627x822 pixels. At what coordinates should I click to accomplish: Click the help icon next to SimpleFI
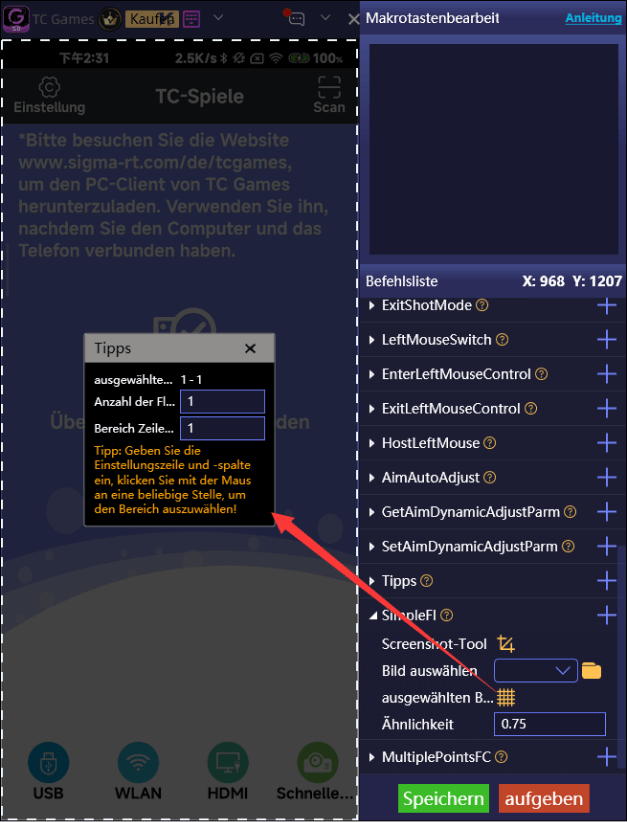(x=447, y=615)
